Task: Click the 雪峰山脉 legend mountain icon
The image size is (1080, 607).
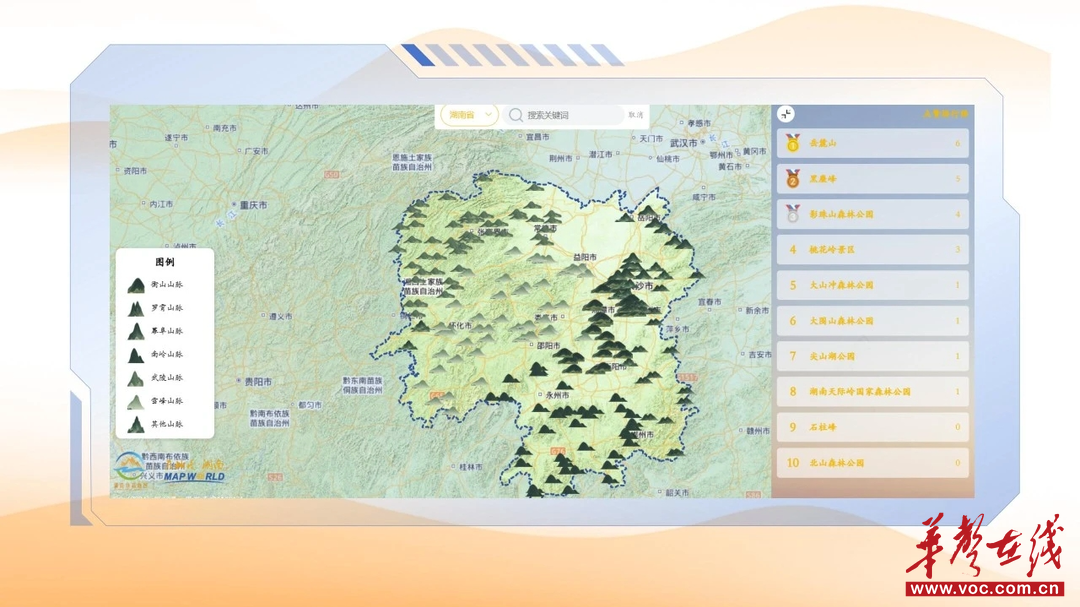Action: (136, 401)
